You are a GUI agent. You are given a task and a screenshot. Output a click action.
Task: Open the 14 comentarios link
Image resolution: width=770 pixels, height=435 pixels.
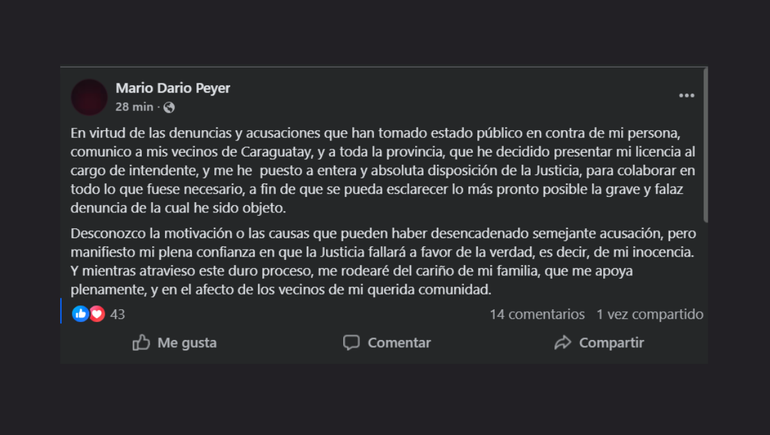point(537,314)
